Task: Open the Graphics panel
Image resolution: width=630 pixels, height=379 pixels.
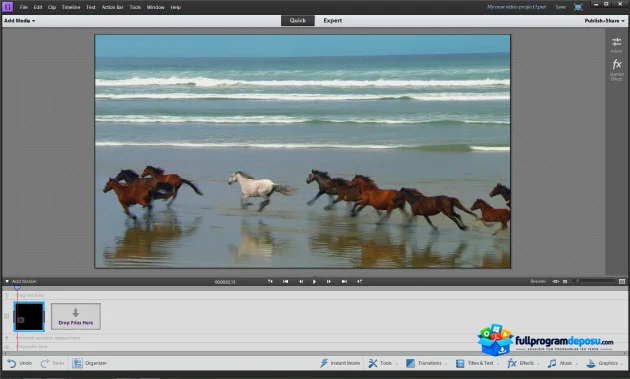Action: (604, 363)
